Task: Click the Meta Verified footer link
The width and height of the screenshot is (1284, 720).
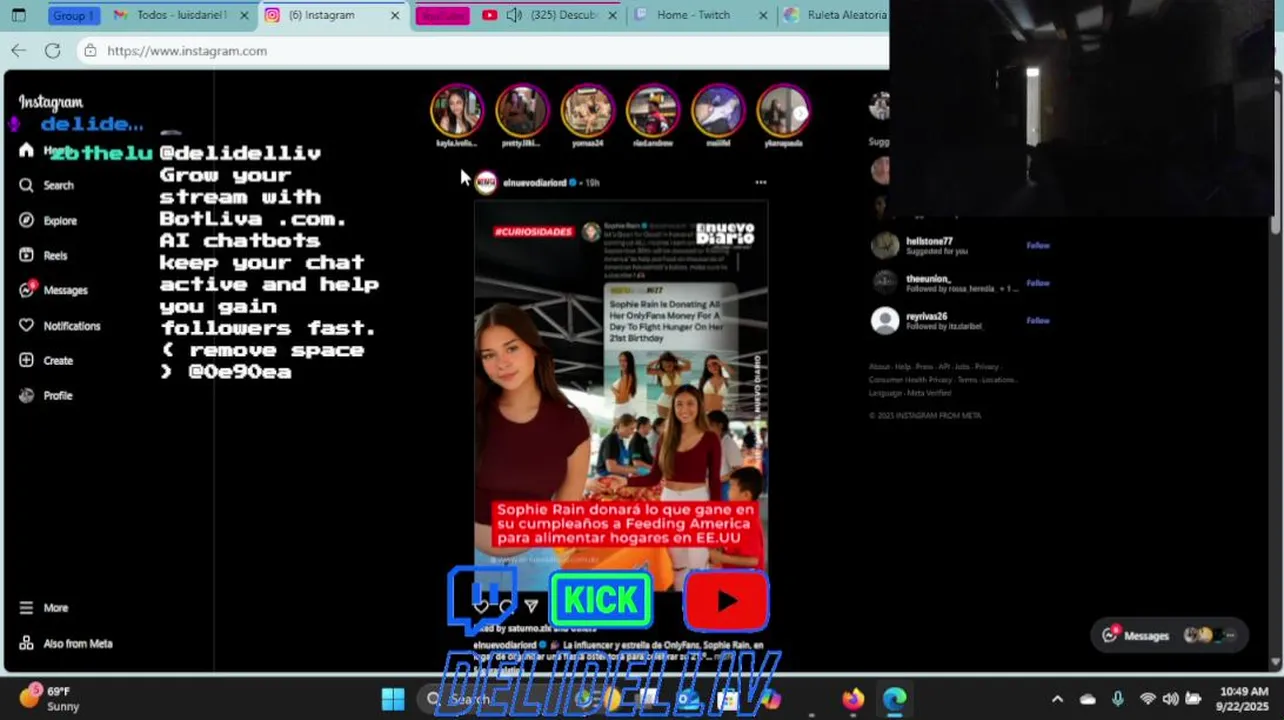Action: click(929, 393)
